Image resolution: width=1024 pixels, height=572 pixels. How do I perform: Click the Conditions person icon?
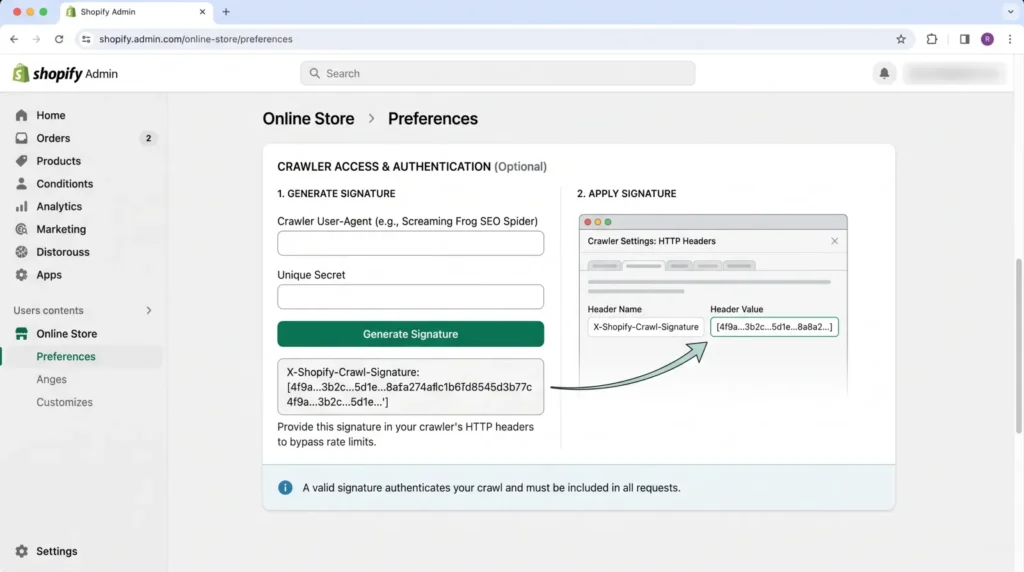[22, 183]
